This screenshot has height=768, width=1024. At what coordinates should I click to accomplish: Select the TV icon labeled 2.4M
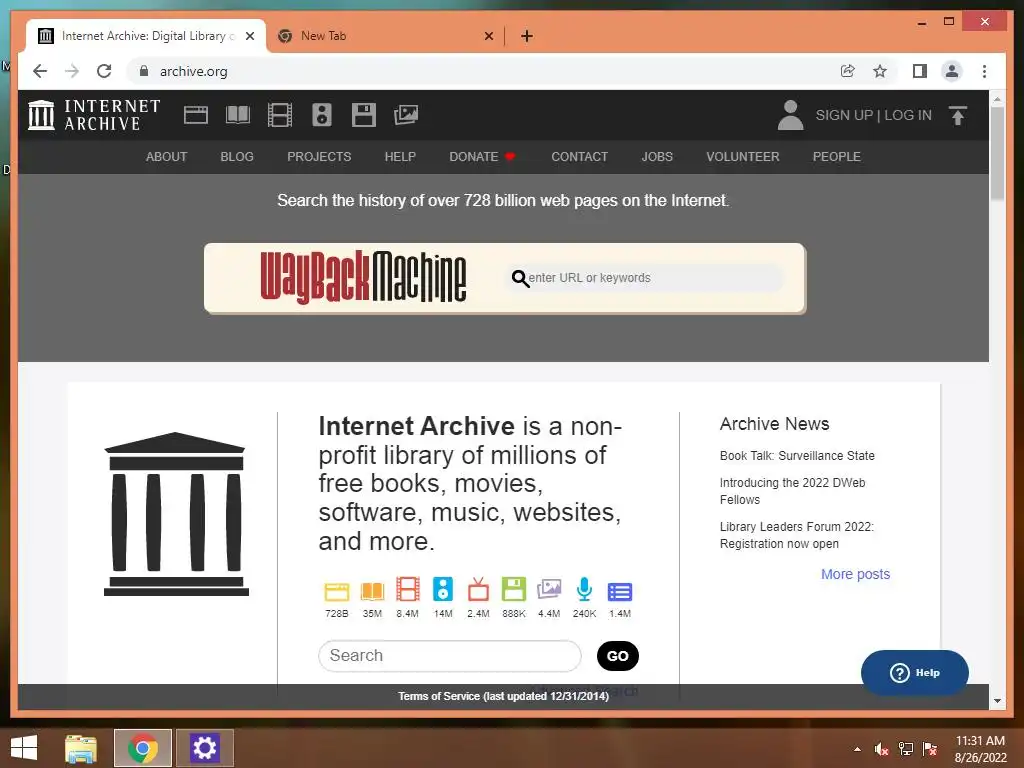click(478, 589)
